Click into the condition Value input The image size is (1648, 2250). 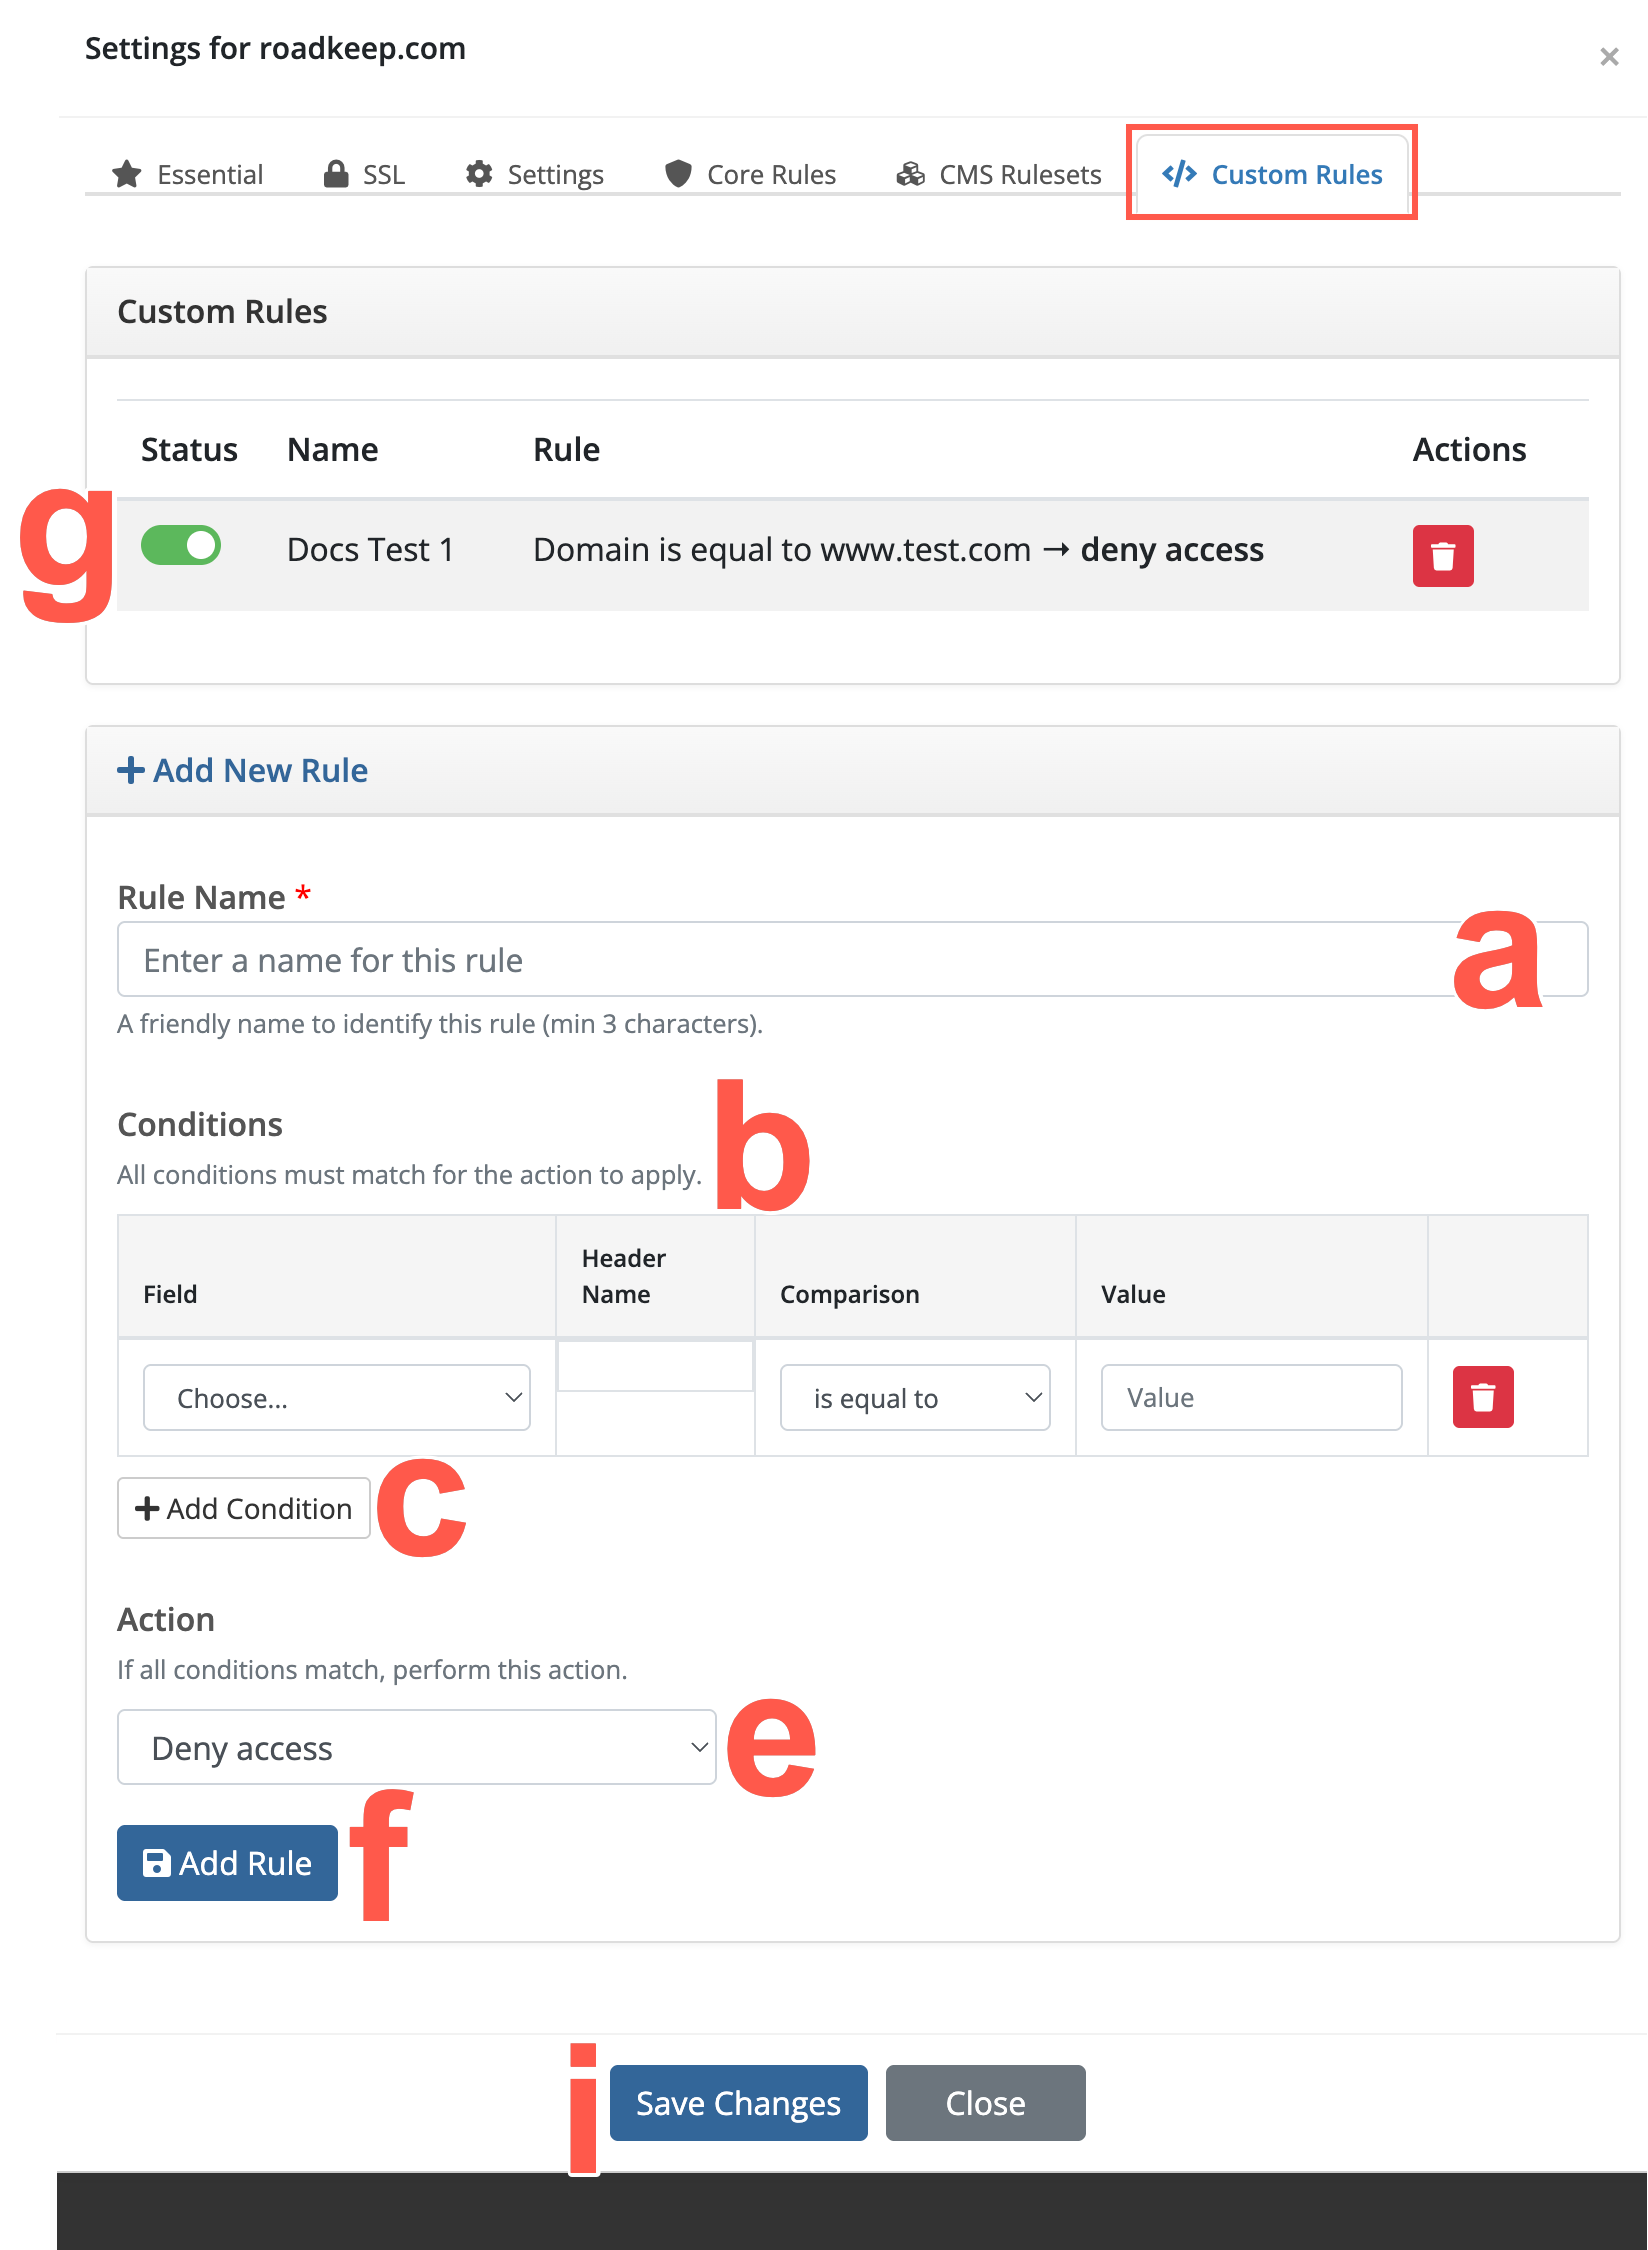tap(1251, 1397)
